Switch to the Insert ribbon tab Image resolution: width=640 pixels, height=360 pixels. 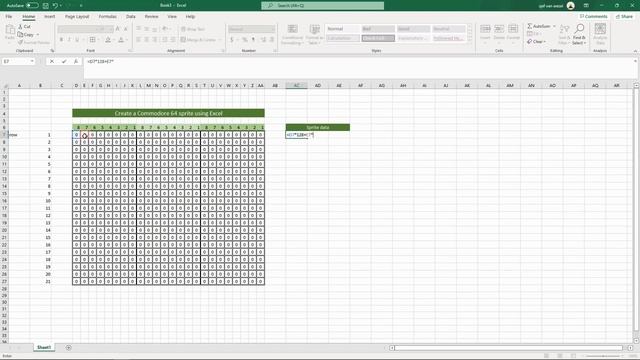coord(49,17)
